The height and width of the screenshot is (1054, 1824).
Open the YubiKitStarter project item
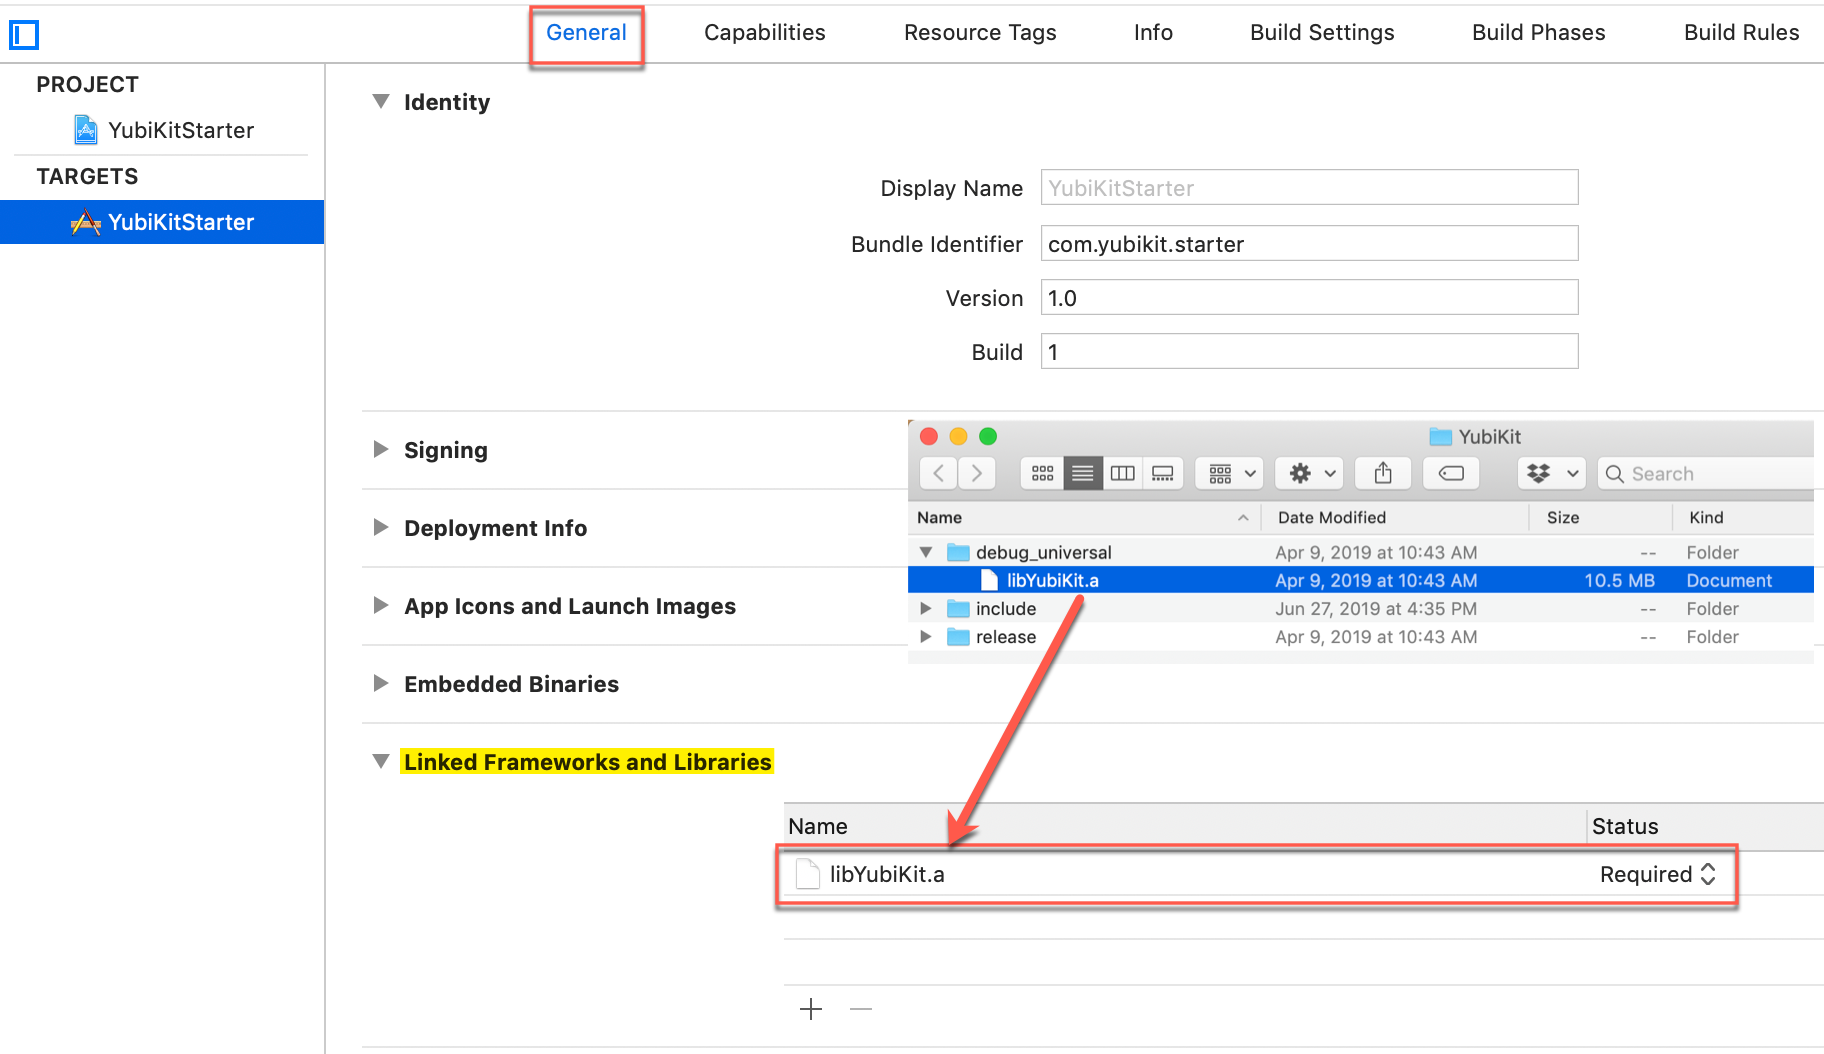click(163, 130)
